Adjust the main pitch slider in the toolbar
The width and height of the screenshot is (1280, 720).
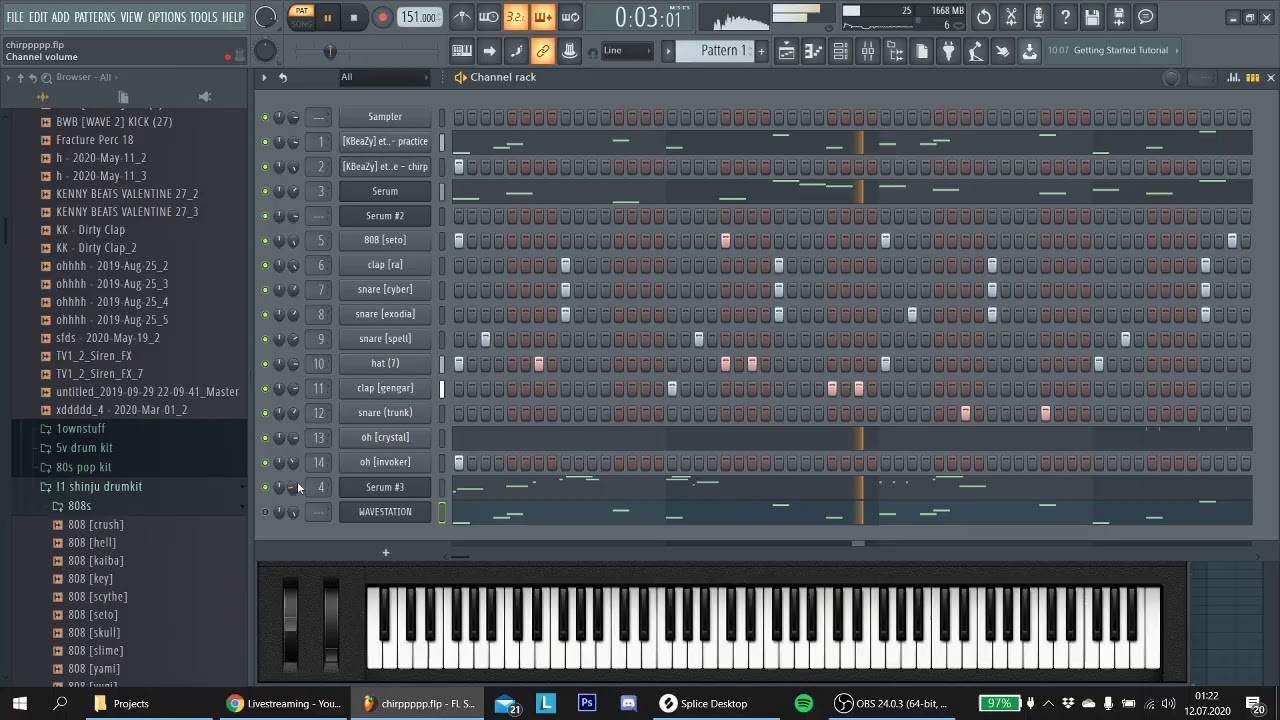[x=330, y=52]
